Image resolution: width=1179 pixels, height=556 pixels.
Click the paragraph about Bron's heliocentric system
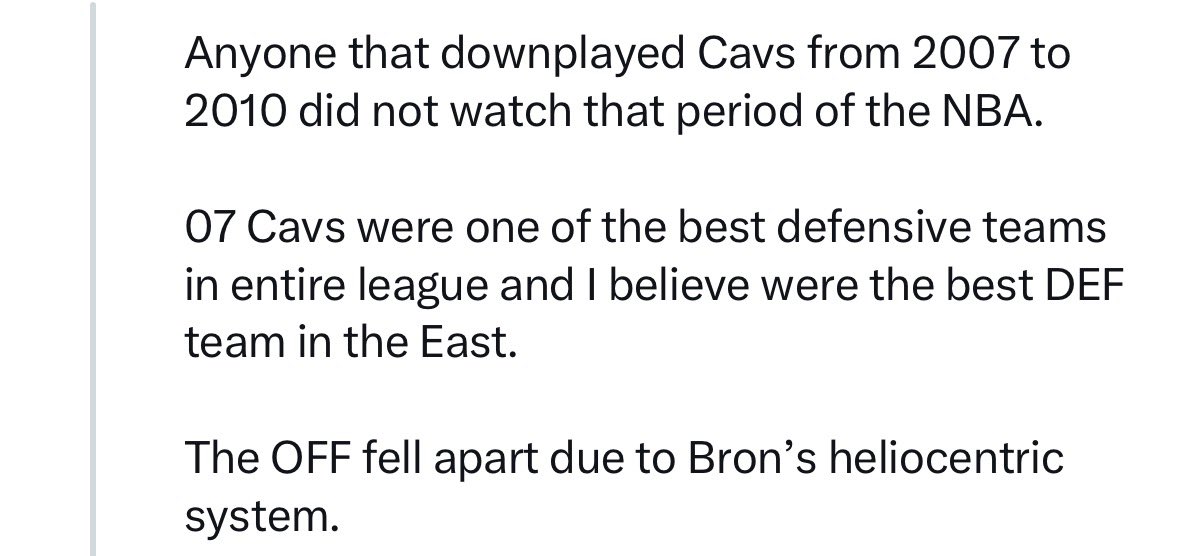click(x=623, y=487)
